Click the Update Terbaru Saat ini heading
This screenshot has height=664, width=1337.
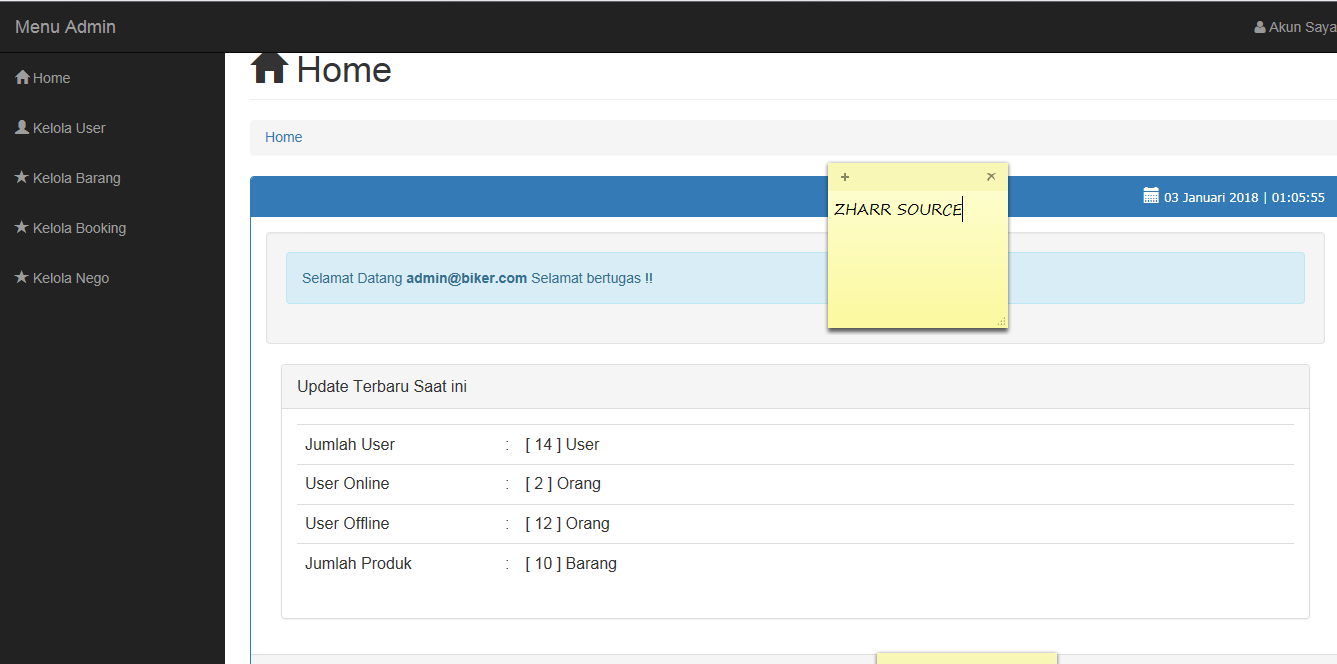(382, 386)
